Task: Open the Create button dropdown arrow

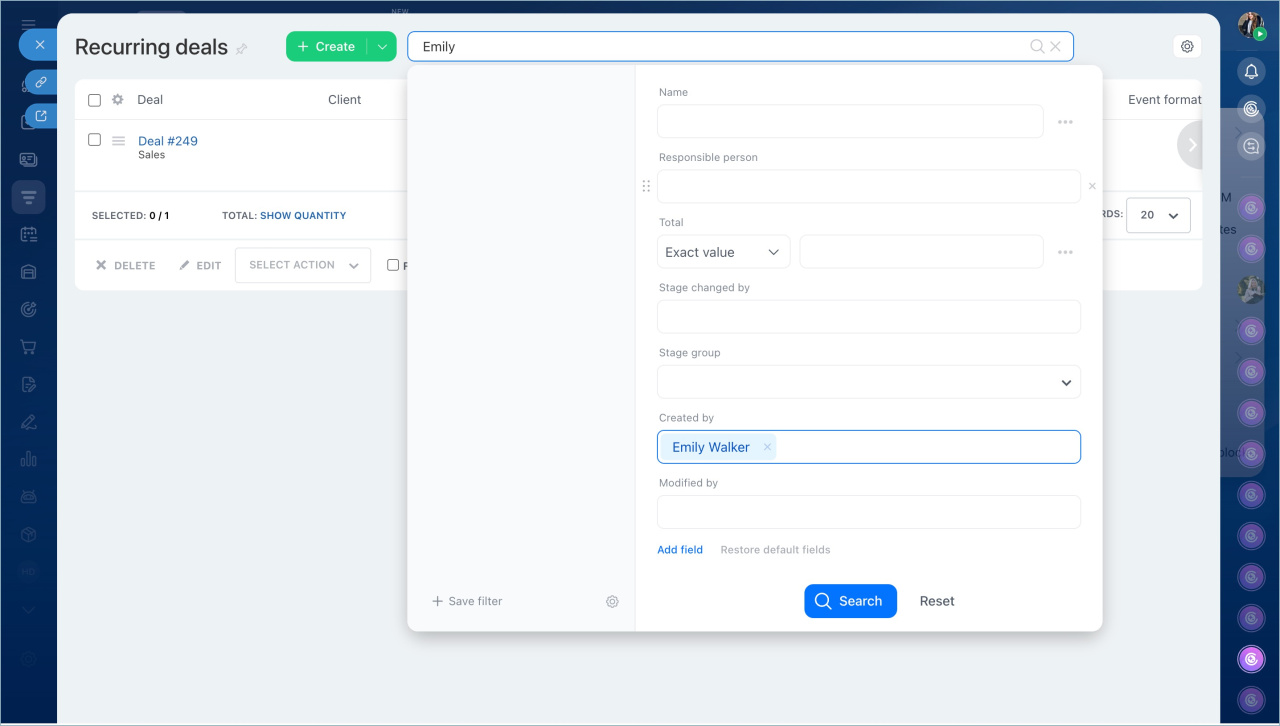Action: [382, 47]
